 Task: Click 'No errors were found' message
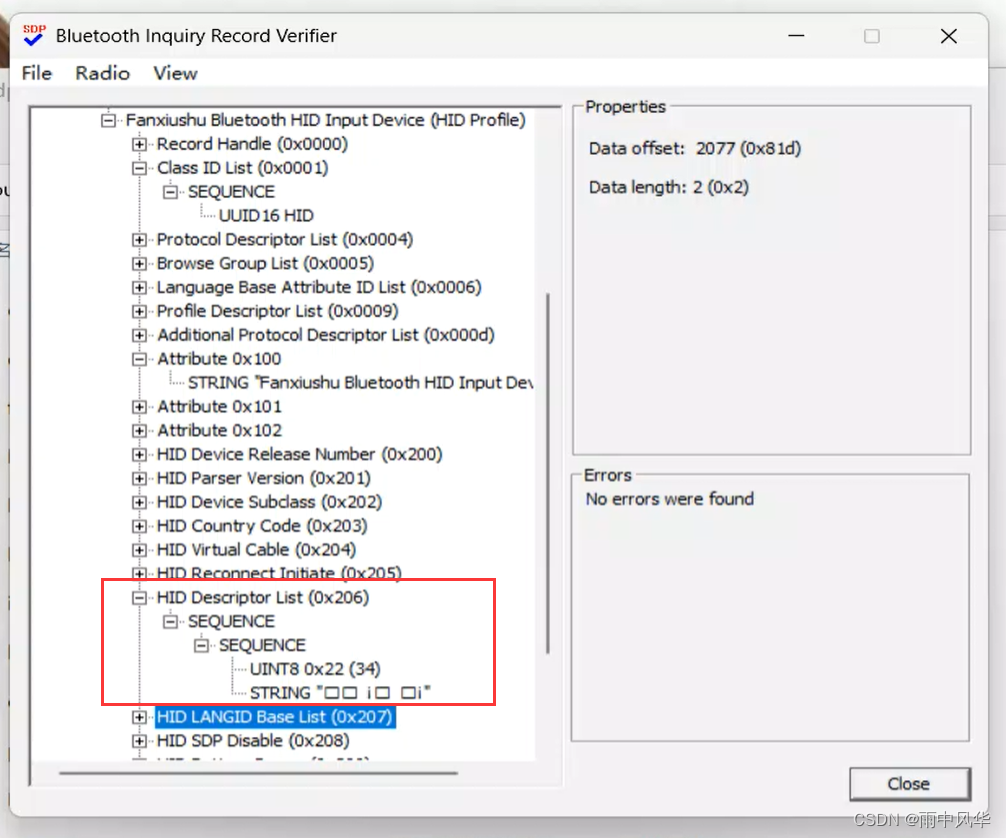point(669,499)
